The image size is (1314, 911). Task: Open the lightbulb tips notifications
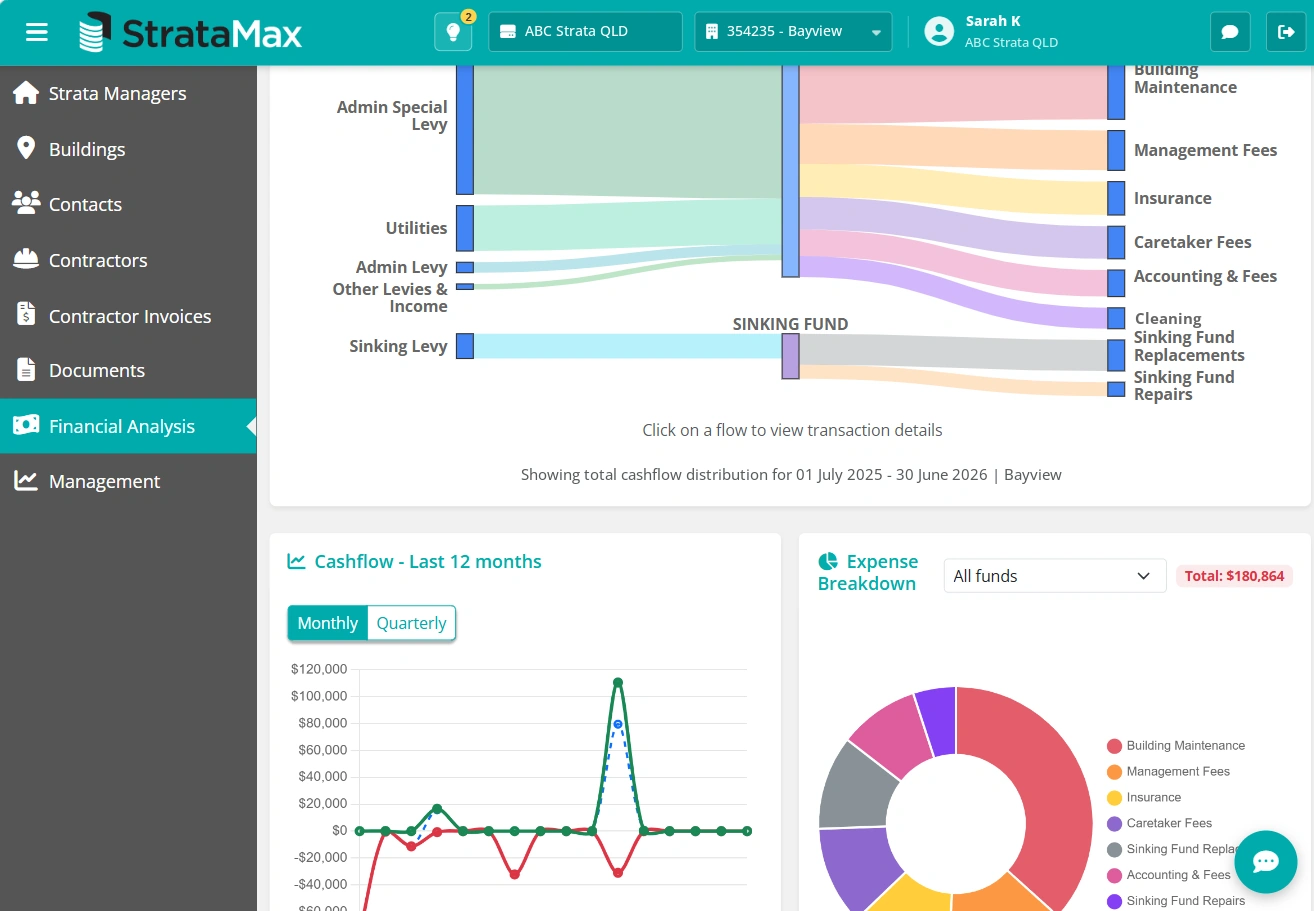(x=453, y=32)
